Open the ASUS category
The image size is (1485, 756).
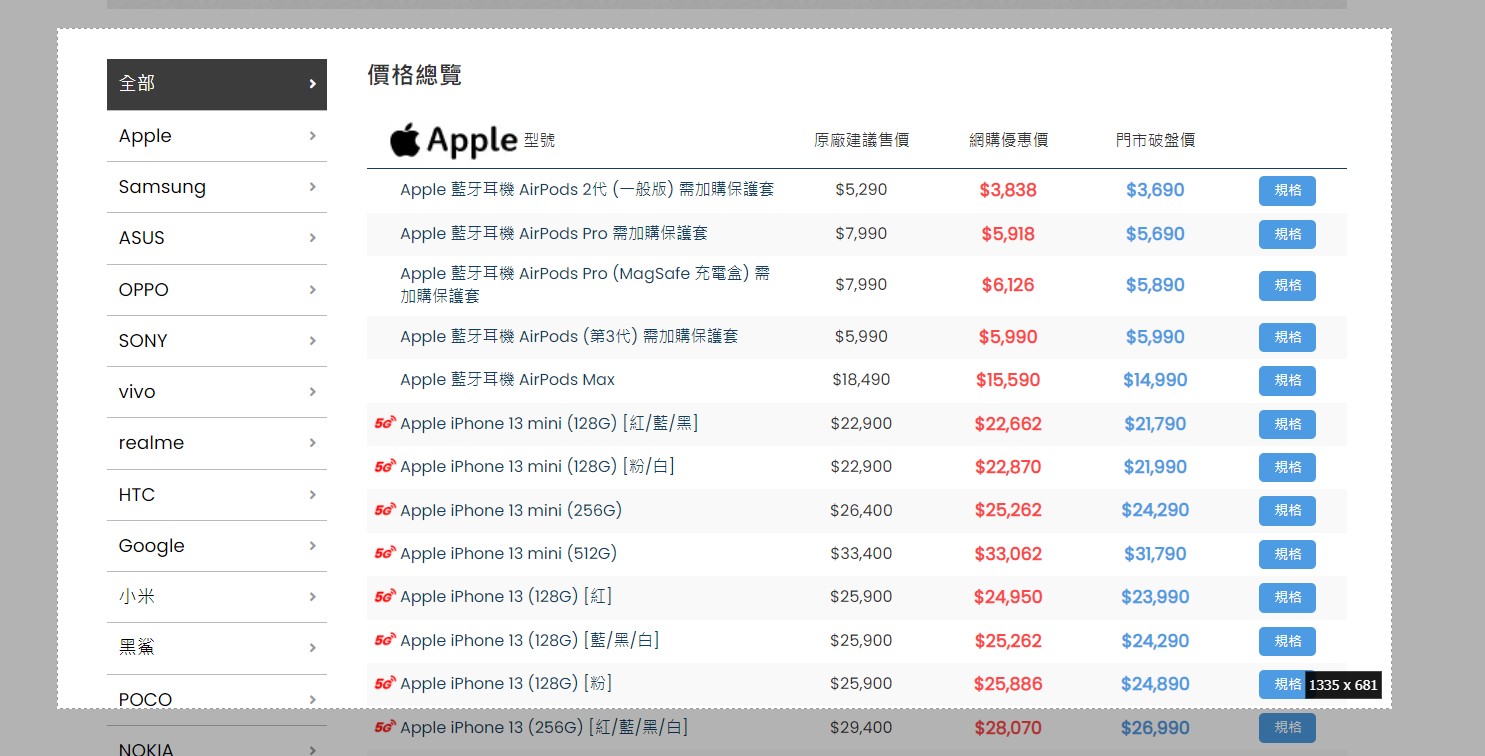(217, 238)
